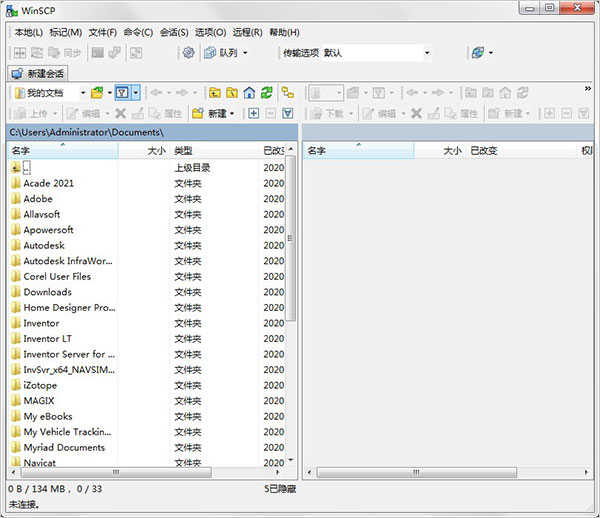Open the transfer settings preset combo box
Image resolution: width=600 pixels, height=518 pixels.
point(377,53)
